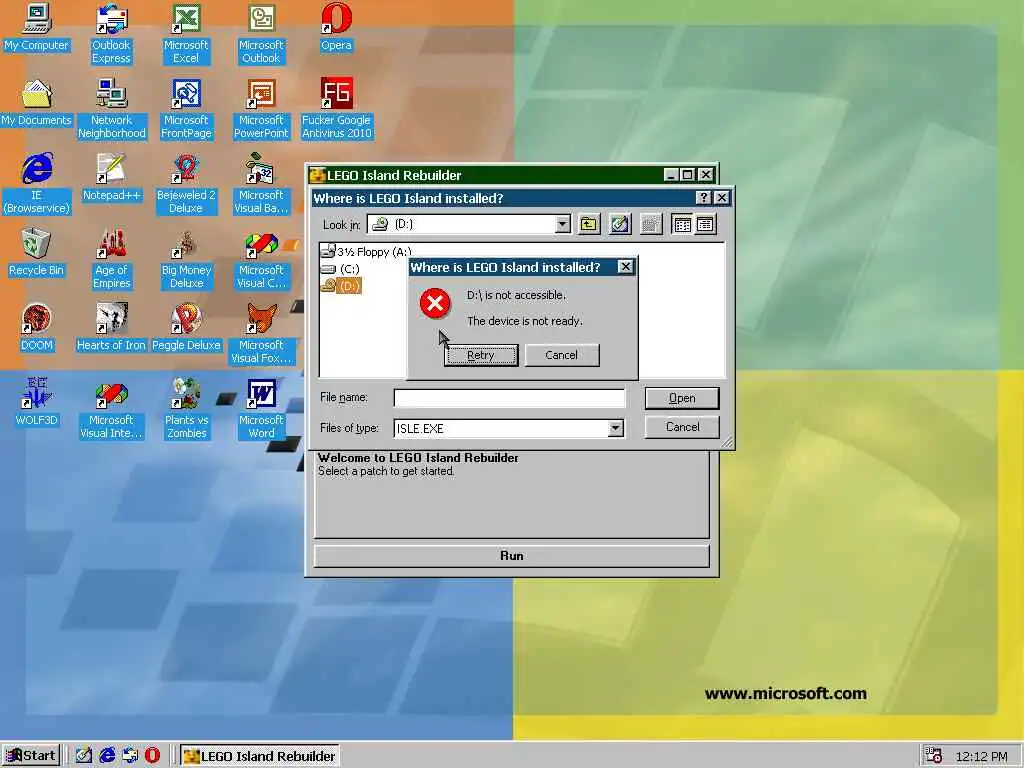Screen dimensions: 1024x768
Task: Click the first quick launch taskbar icon
Action: 84,756
